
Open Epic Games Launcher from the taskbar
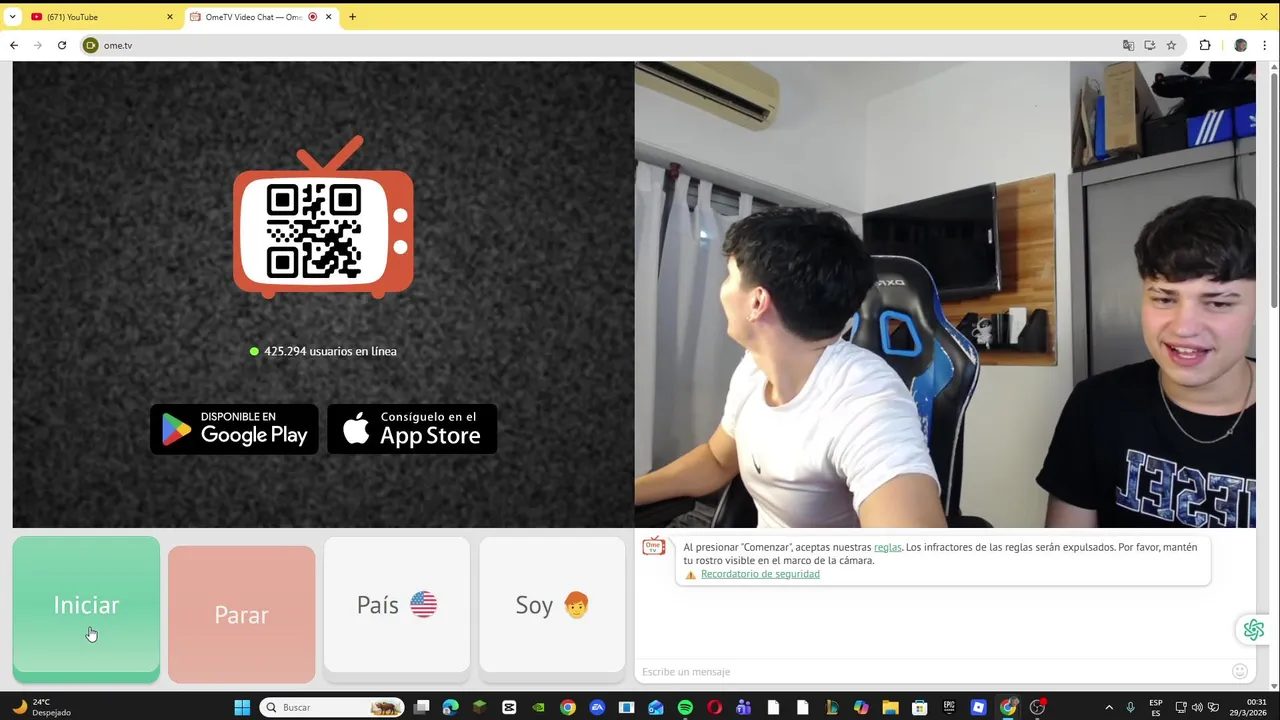pos(949,707)
